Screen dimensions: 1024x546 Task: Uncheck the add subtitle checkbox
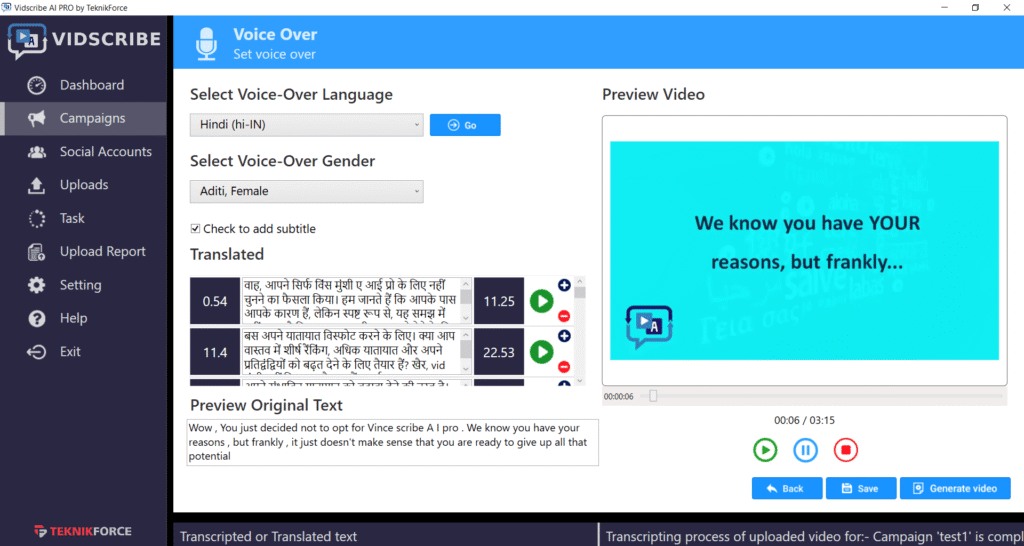point(195,229)
